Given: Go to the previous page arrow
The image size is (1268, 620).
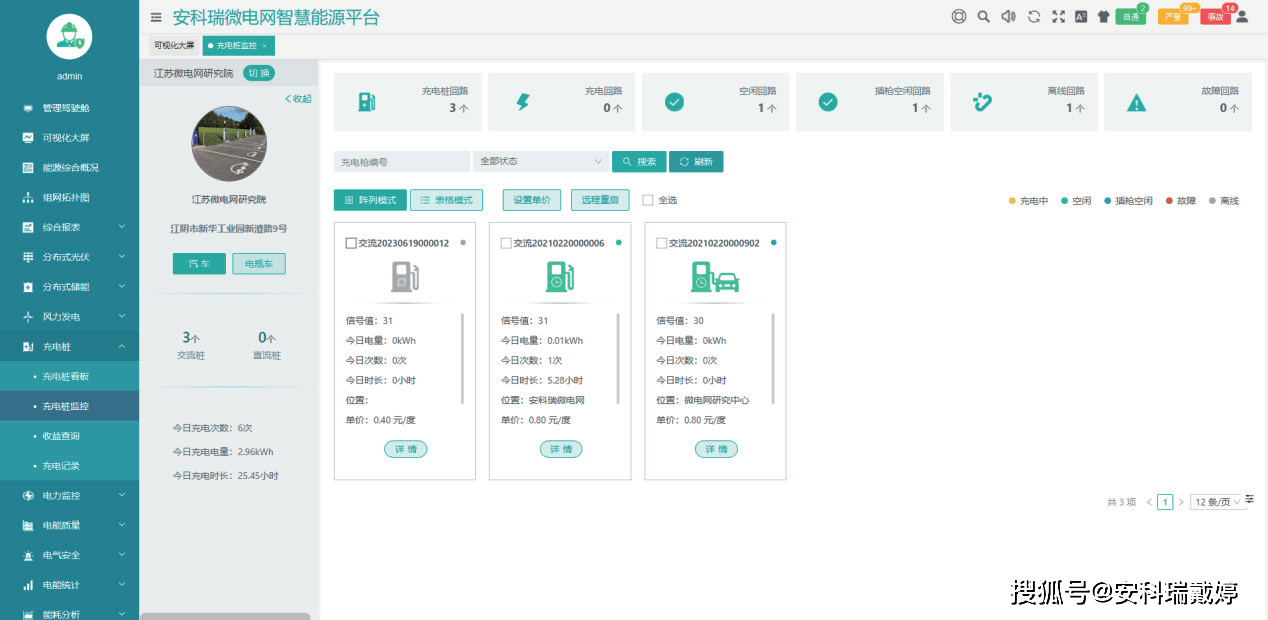Looking at the screenshot, I should [x=1149, y=502].
